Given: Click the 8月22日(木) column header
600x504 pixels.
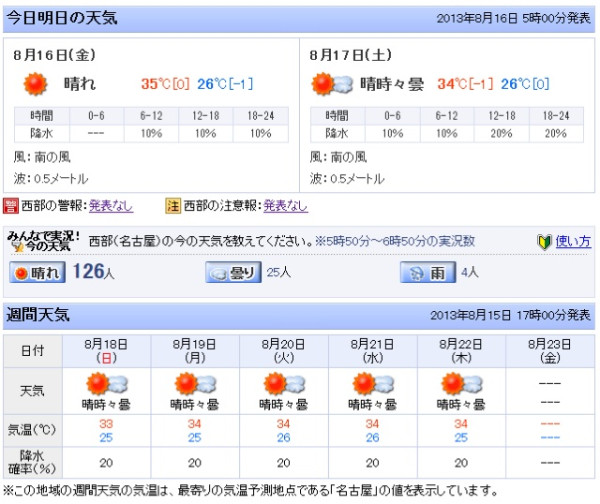Looking at the screenshot, I should [461, 351].
